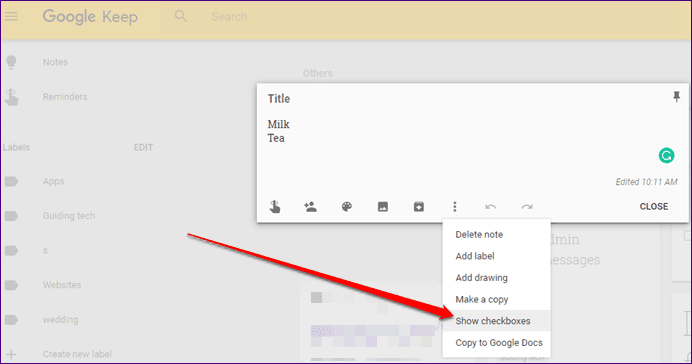This screenshot has height=364, width=692.
Task: Go to Reminders sidebar entry
Action: click(65, 97)
